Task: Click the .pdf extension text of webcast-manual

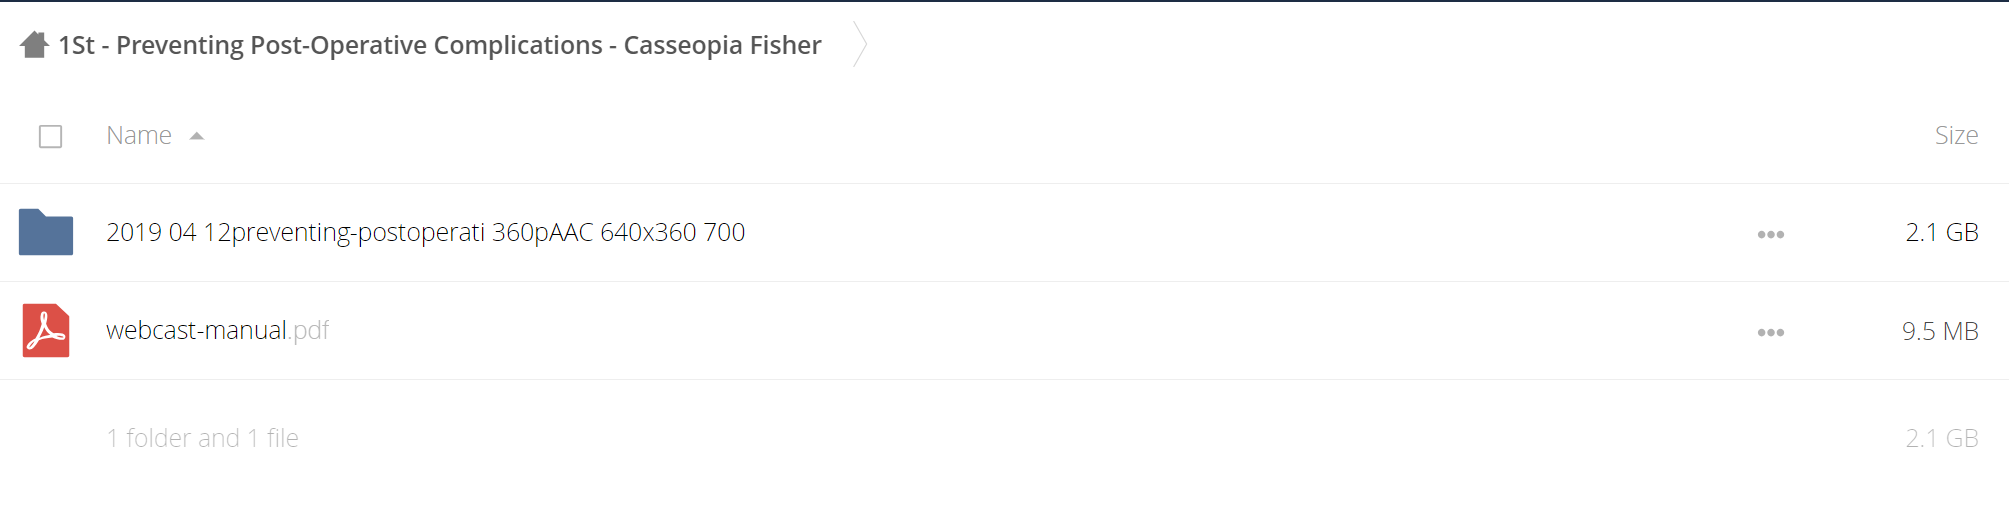Action: click(309, 331)
